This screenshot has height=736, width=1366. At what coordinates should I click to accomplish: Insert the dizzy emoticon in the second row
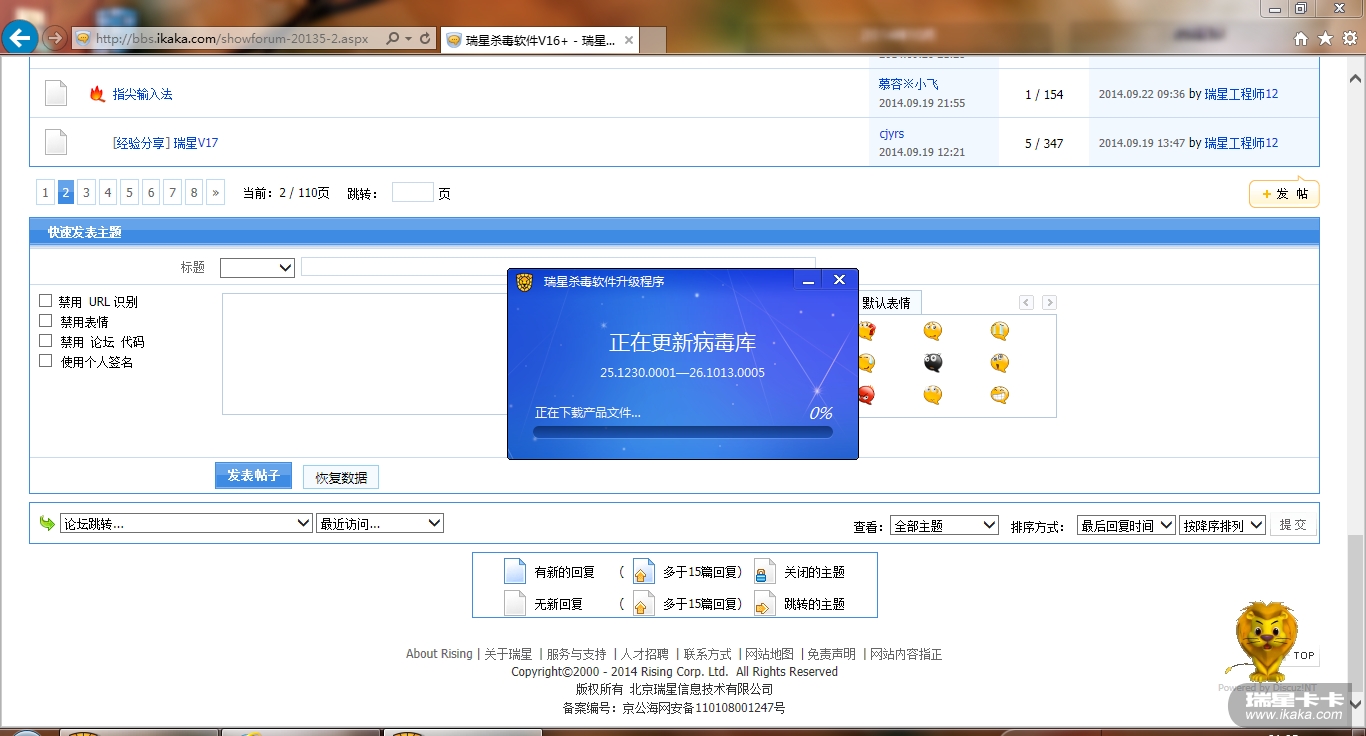[x=999, y=363]
